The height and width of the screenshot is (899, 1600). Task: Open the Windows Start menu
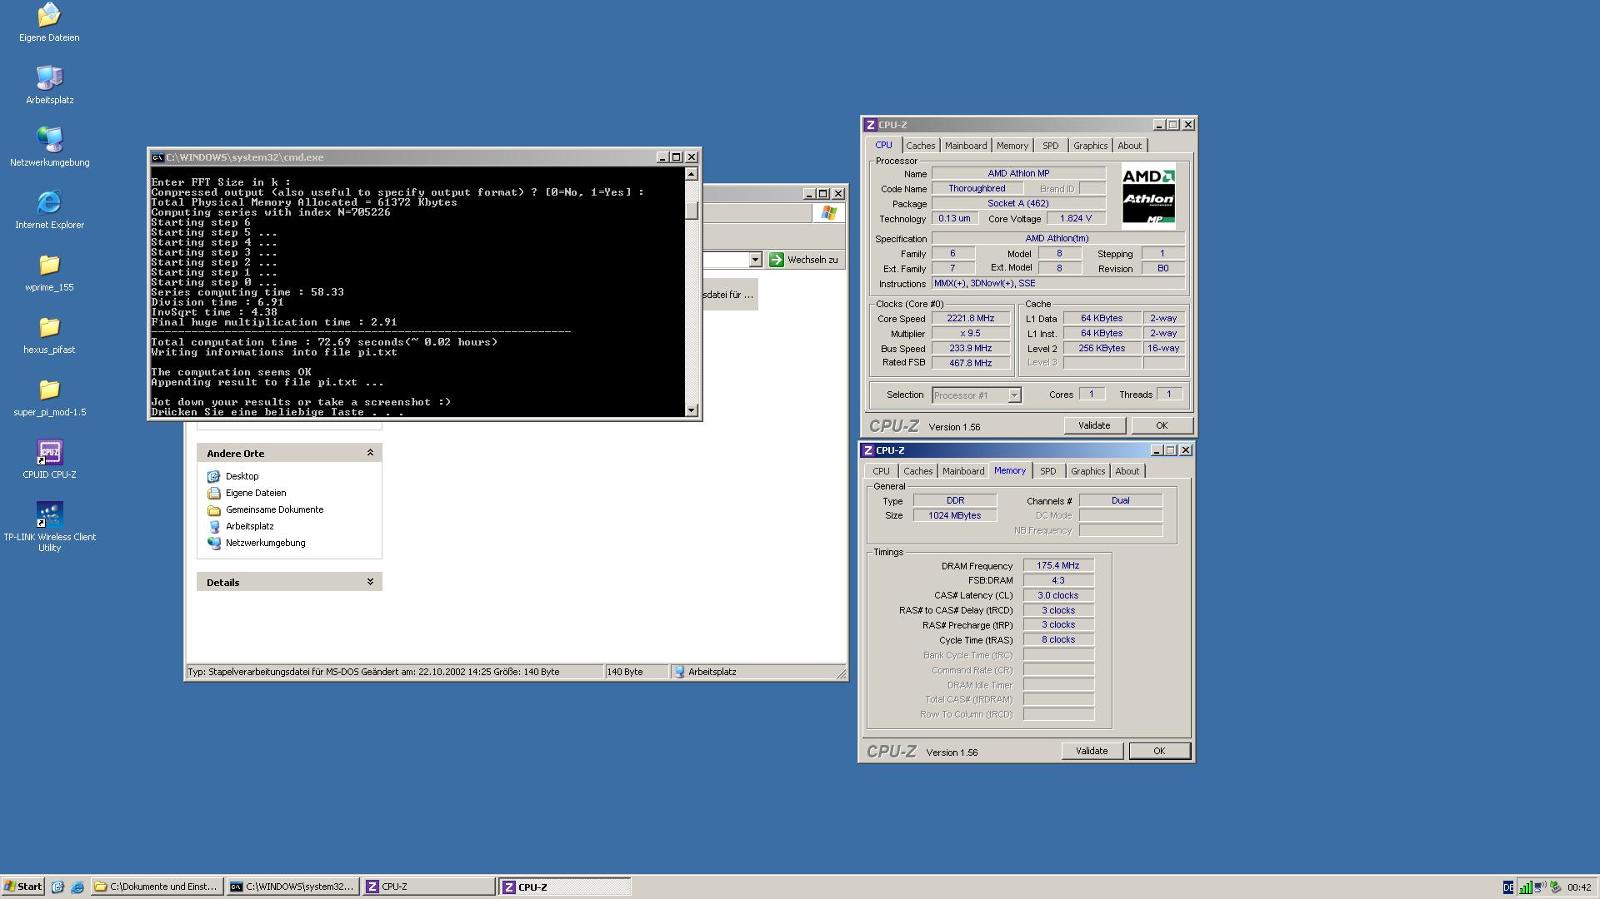tap(23, 887)
